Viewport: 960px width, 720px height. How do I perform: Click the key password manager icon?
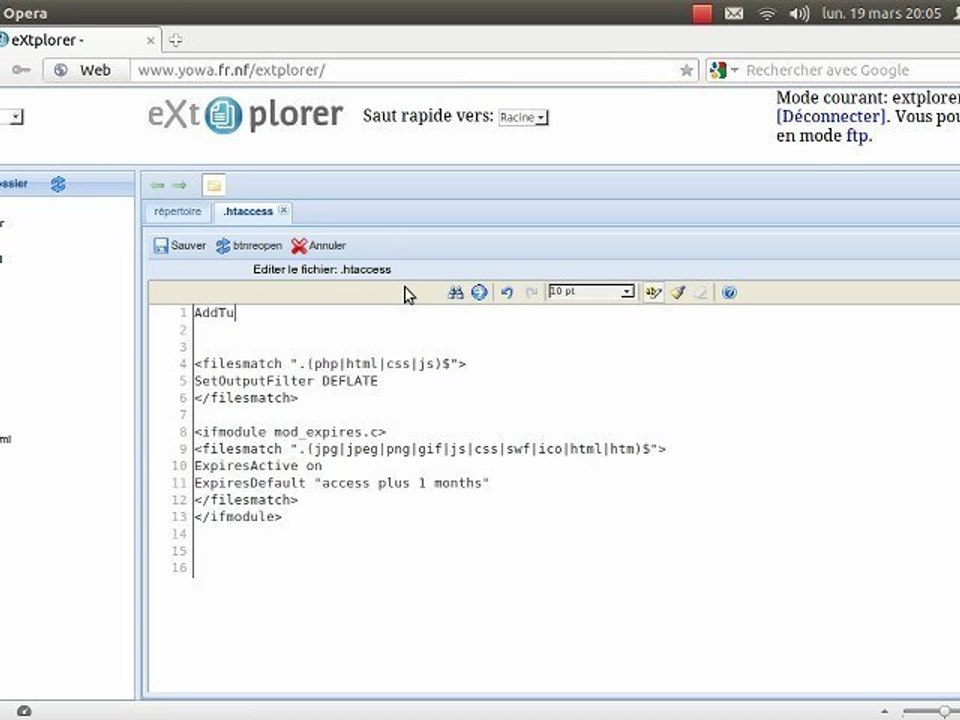coord(21,70)
